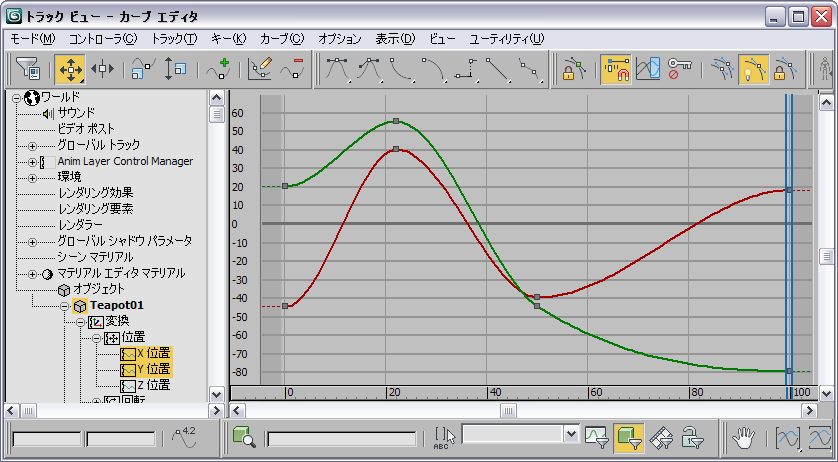Activate the Add Keys tool

218,70
